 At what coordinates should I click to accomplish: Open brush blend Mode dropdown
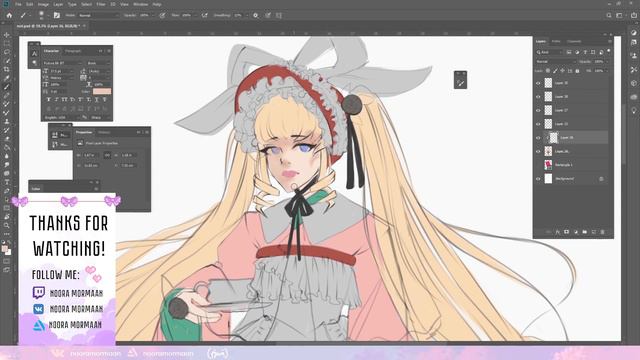tap(98, 15)
